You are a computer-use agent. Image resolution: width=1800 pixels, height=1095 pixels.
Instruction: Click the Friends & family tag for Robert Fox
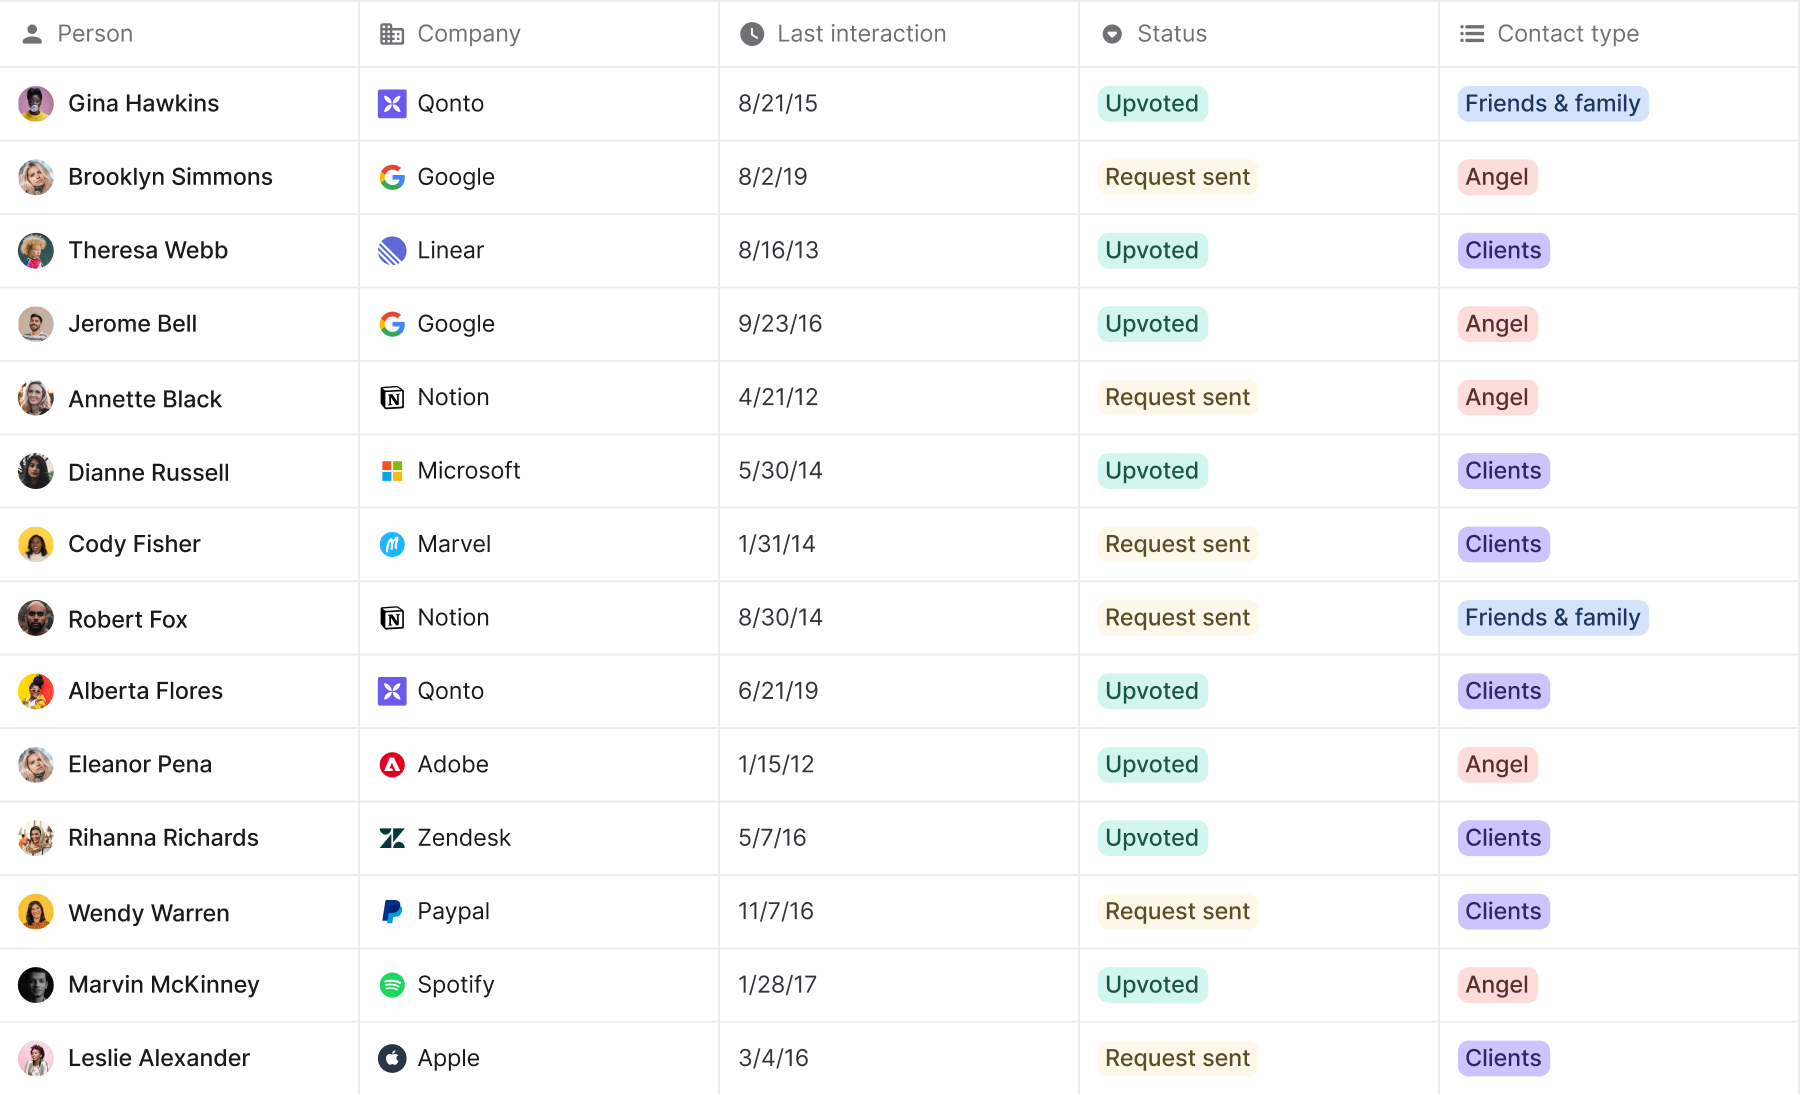click(1552, 618)
